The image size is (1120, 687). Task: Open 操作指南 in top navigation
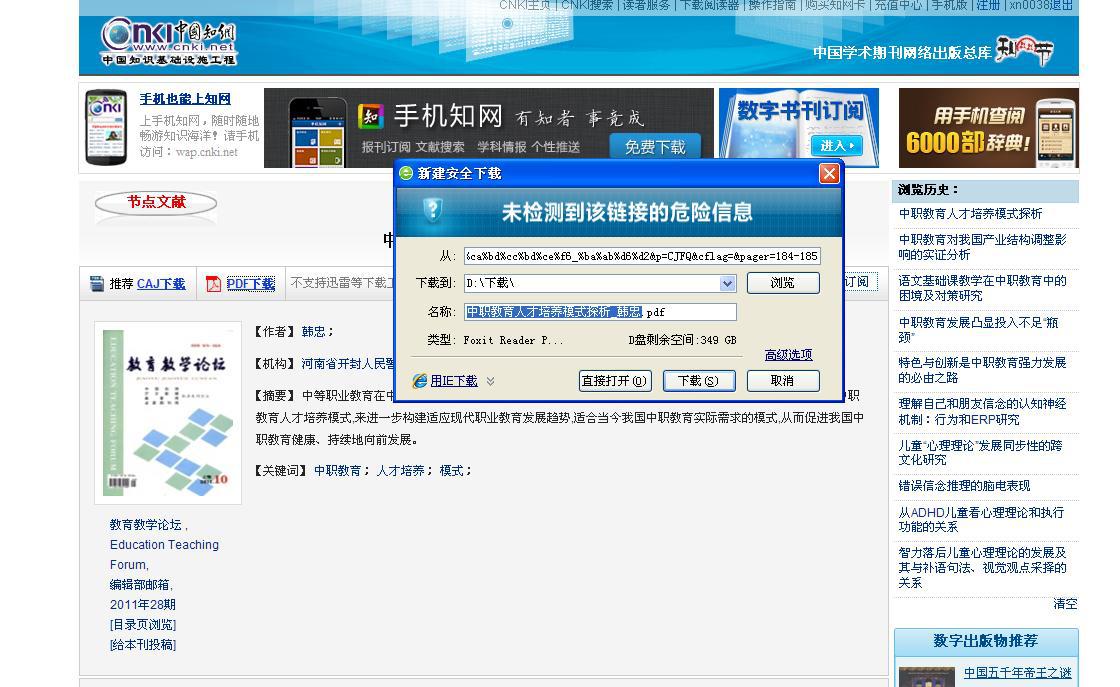pyautogui.click(x=772, y=6)
